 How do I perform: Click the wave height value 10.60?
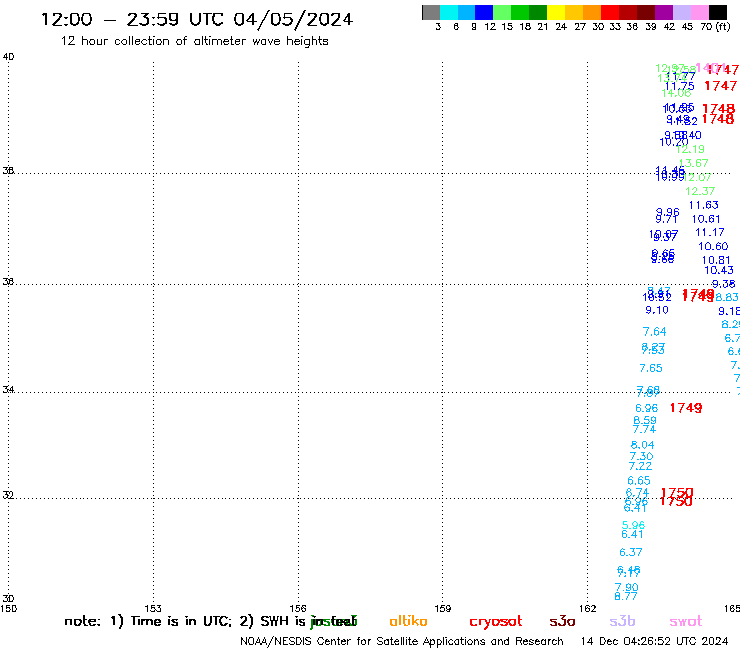[x=713, y=246]
